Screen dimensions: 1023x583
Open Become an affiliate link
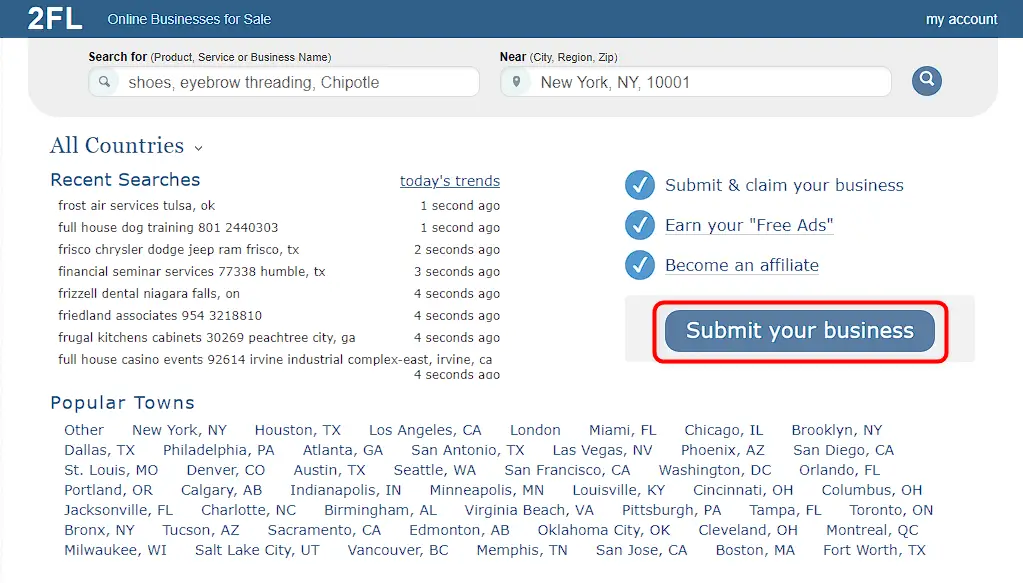click(742, 265)
